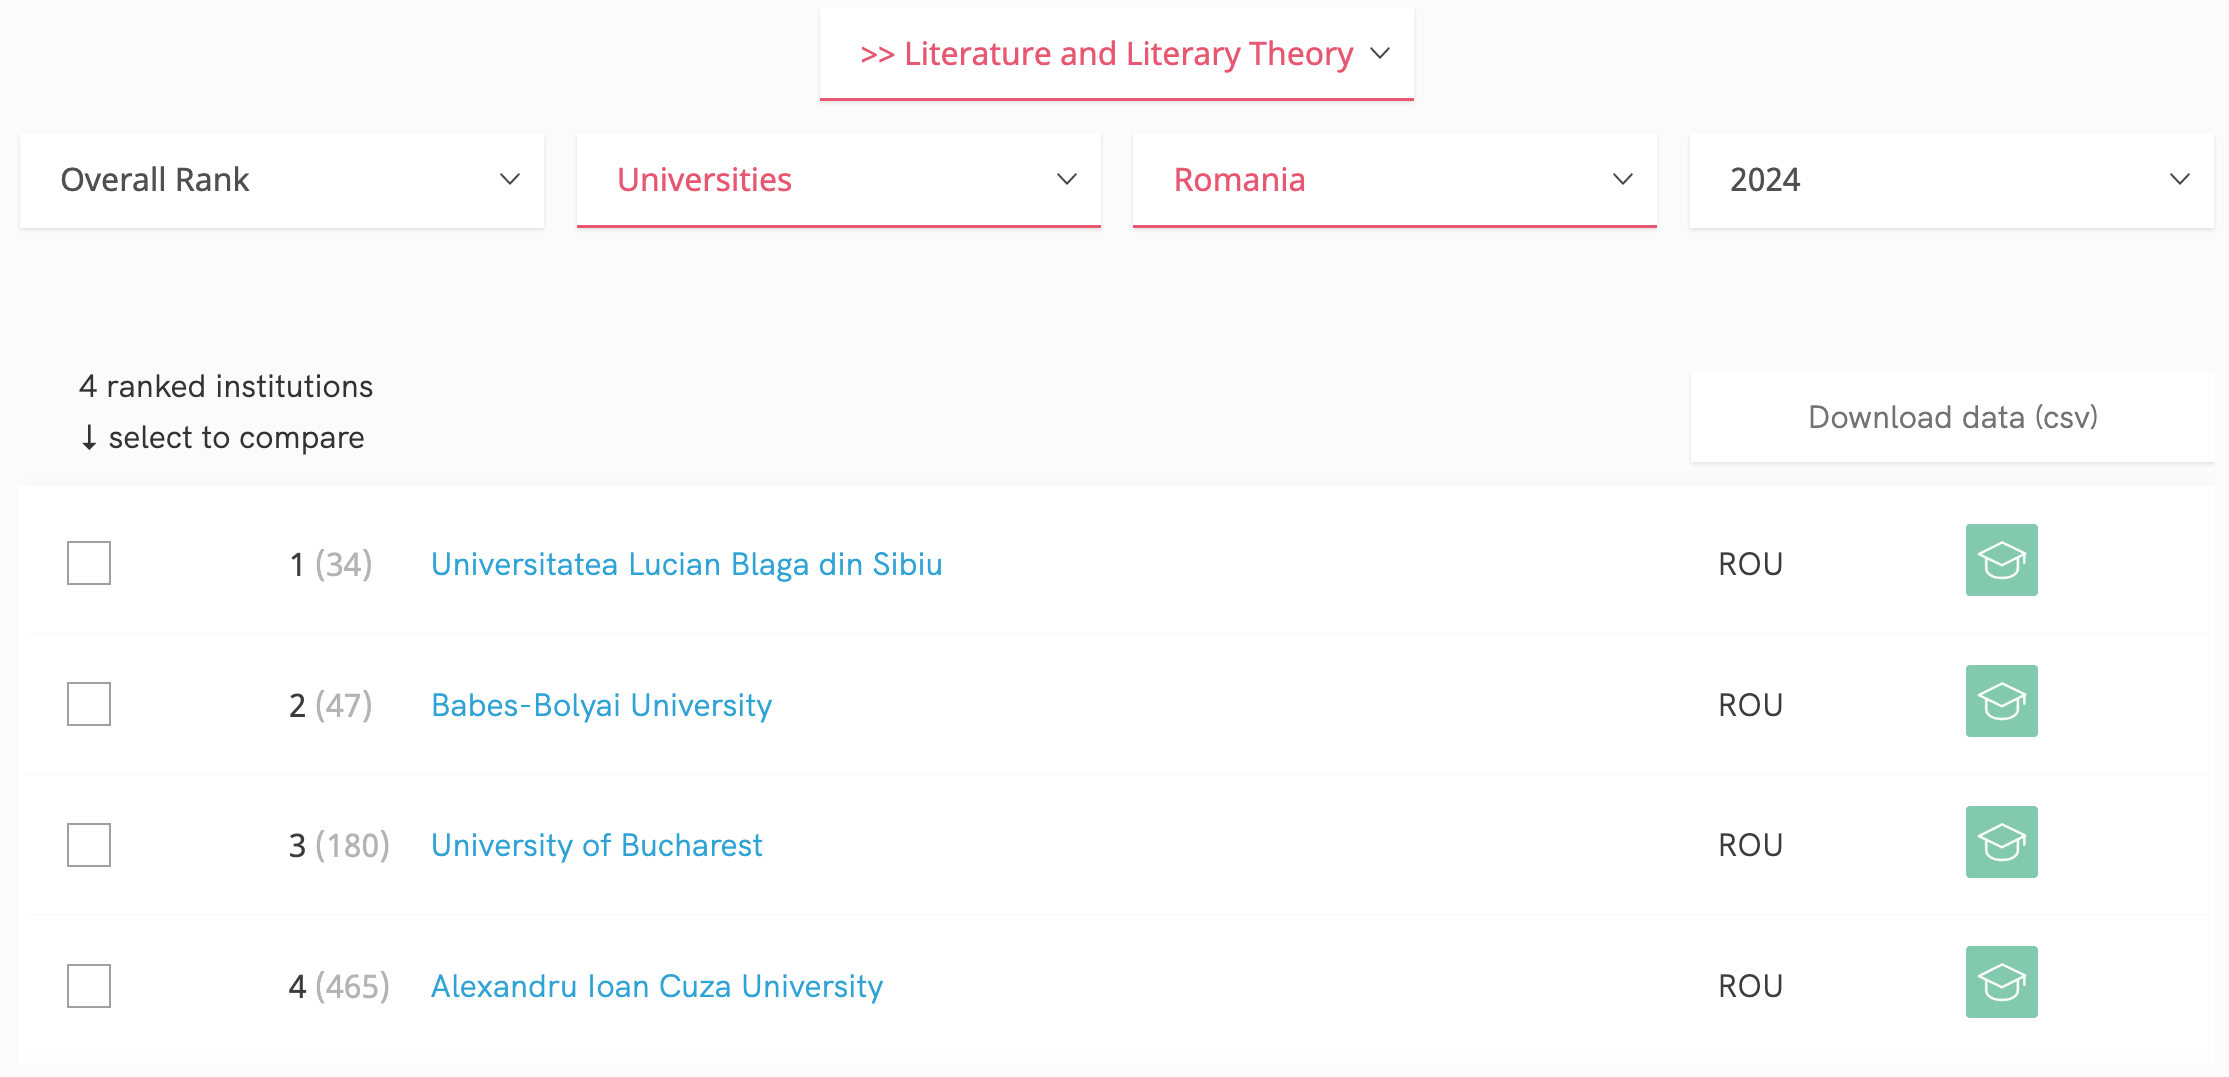Click graduation cap icon for Babes-Bolyai University
The height and width of the screenshot is (1077, 2229).
point(2001,701)
